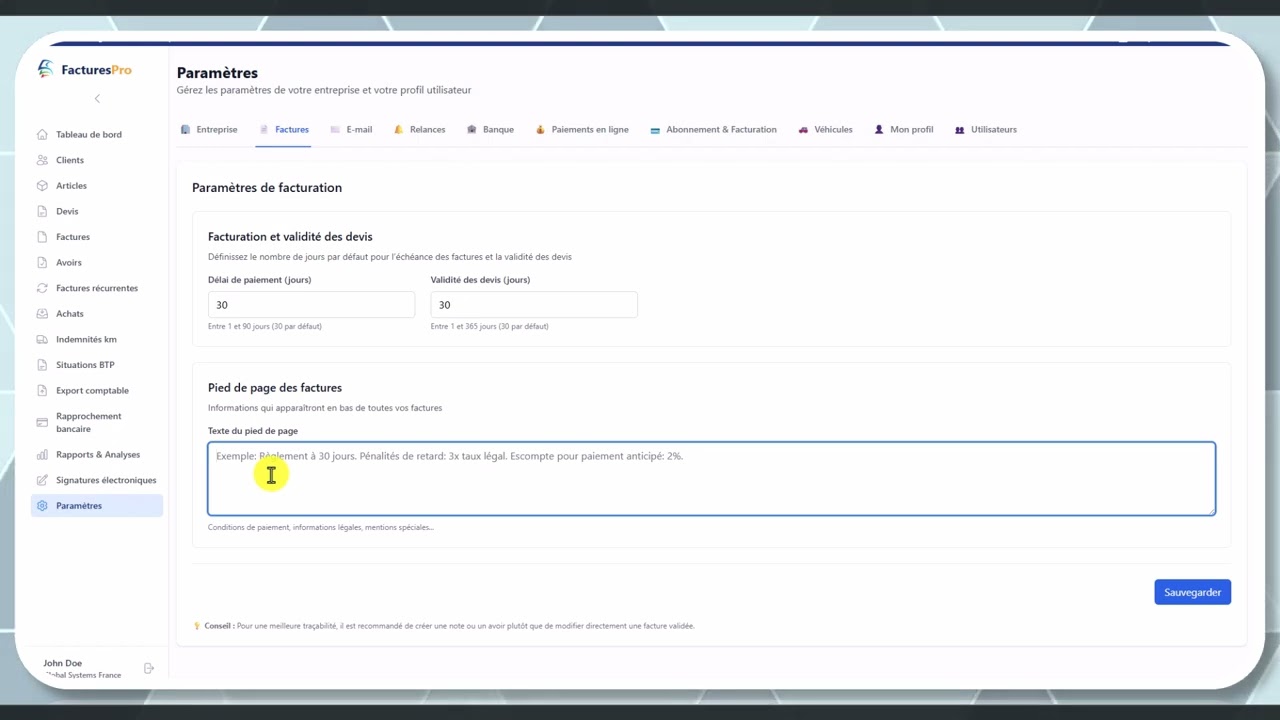This screenshot has height=720, width=1280.
Task: Click the Rapports & Analyses chart icon
Action: point(42,454)
